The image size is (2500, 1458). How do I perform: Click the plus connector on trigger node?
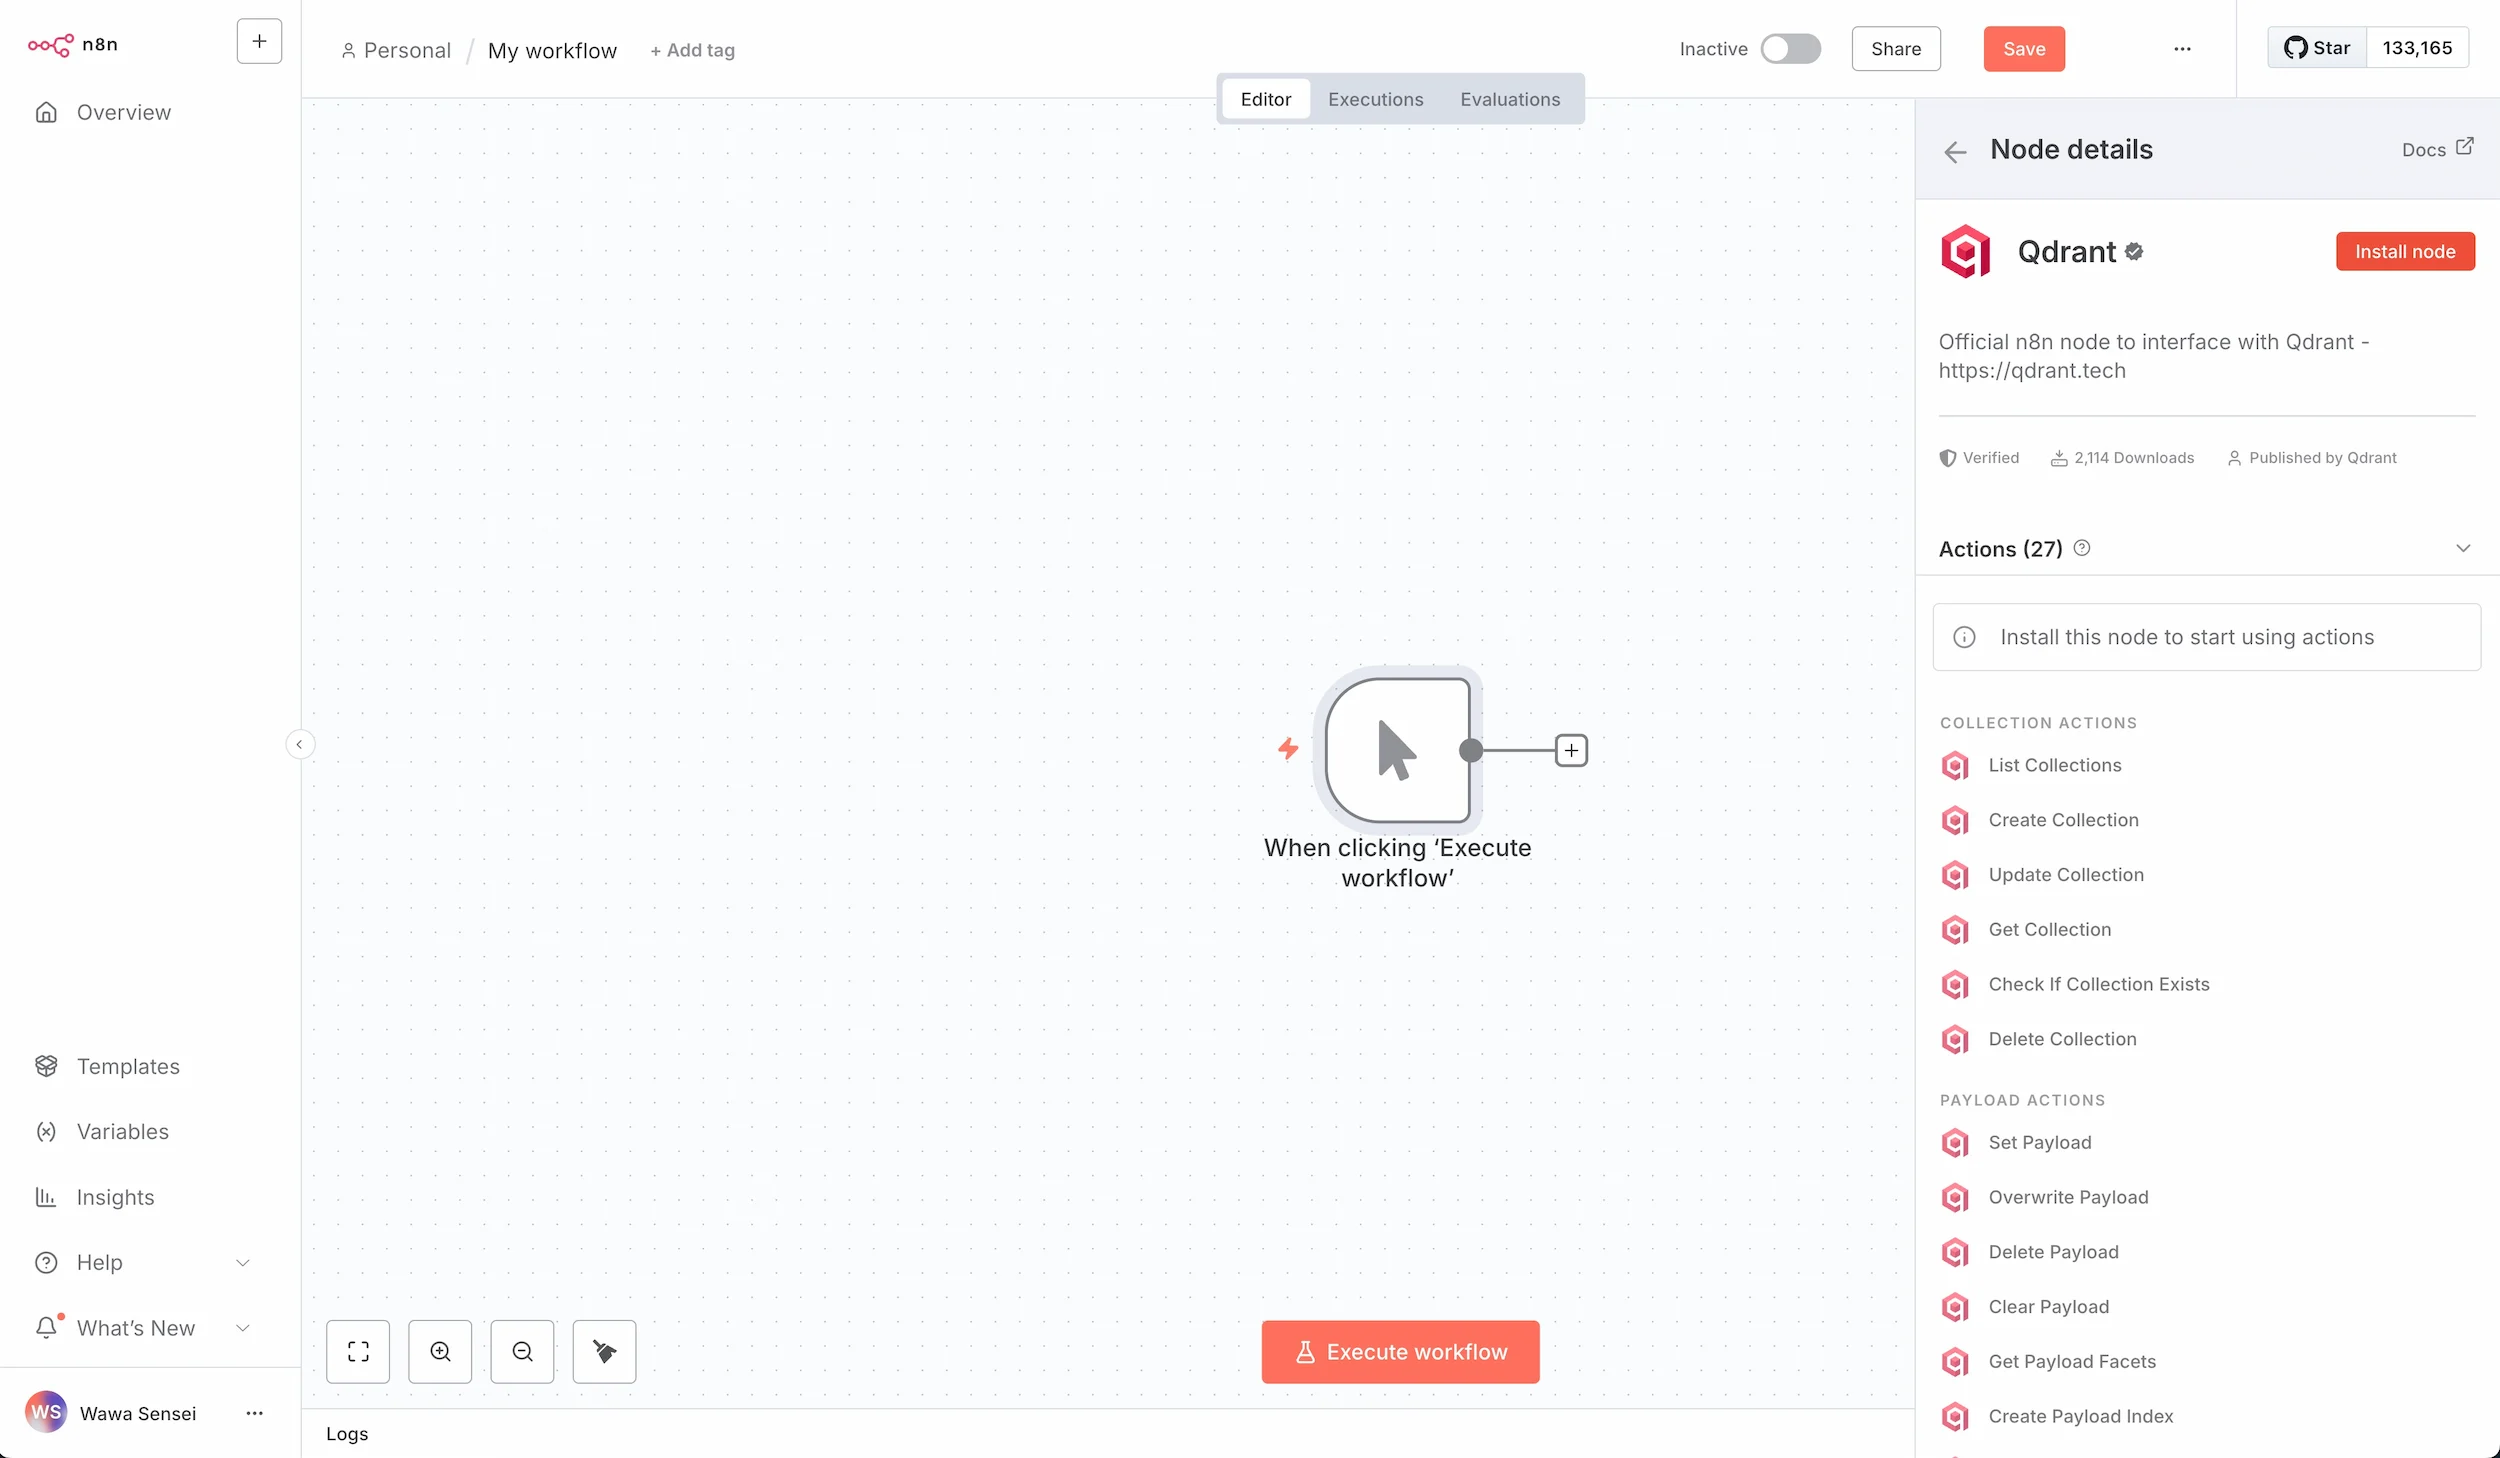[x=1571, y=750]
